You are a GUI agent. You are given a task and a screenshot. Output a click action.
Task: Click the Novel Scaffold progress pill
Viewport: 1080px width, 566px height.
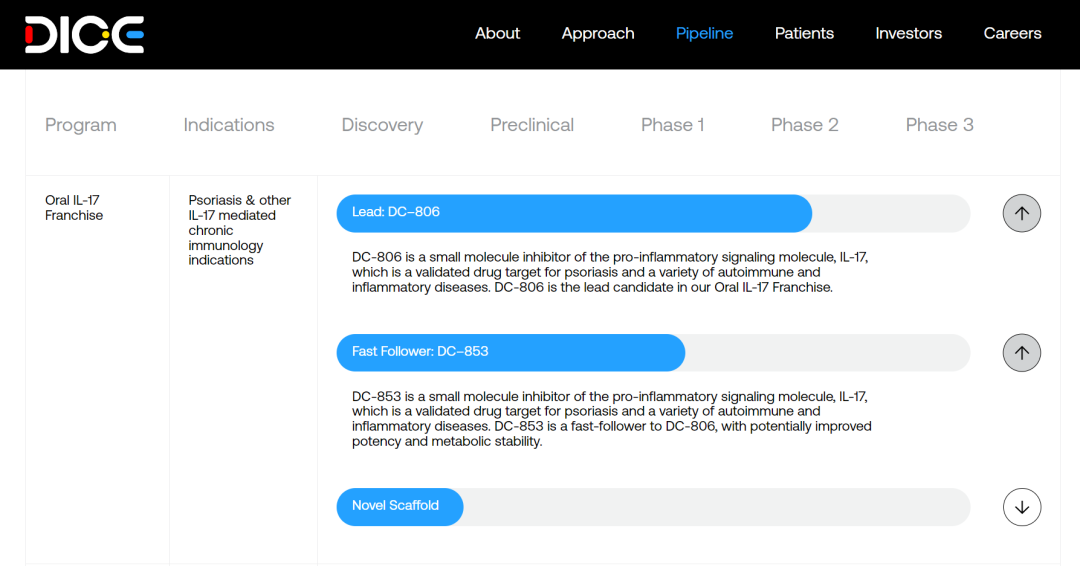[x=399, y=506]
